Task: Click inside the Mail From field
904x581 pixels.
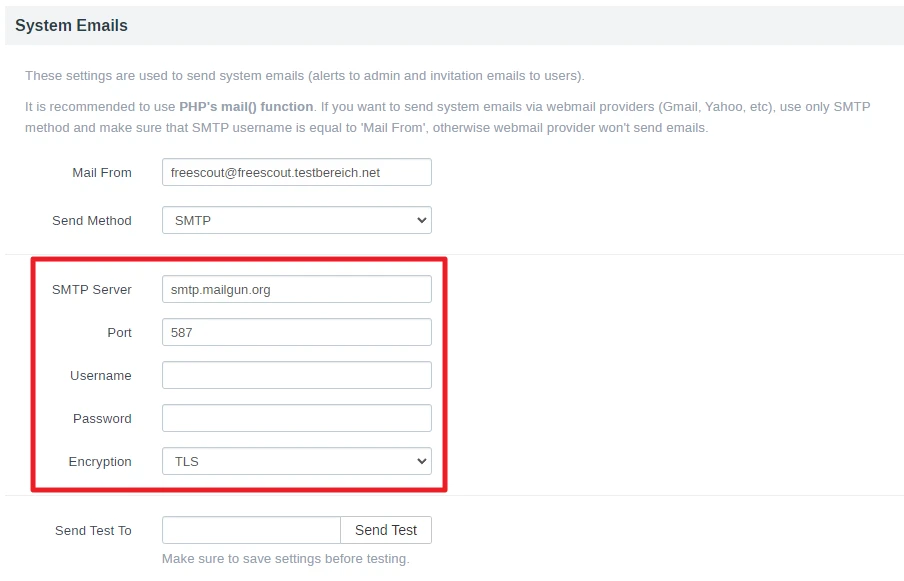Action: click(x=296, y=172)
